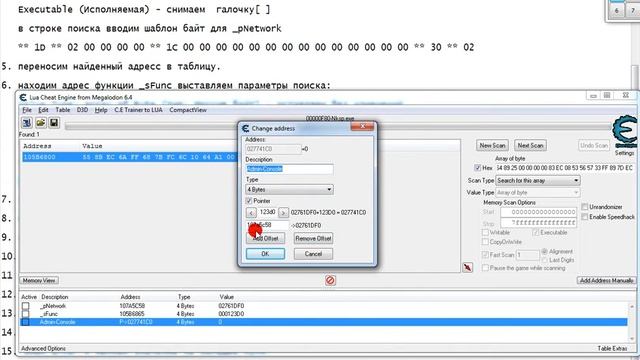
Task: Activate the _sFunc entry checkbox
Action: click(x=25, y=314)
